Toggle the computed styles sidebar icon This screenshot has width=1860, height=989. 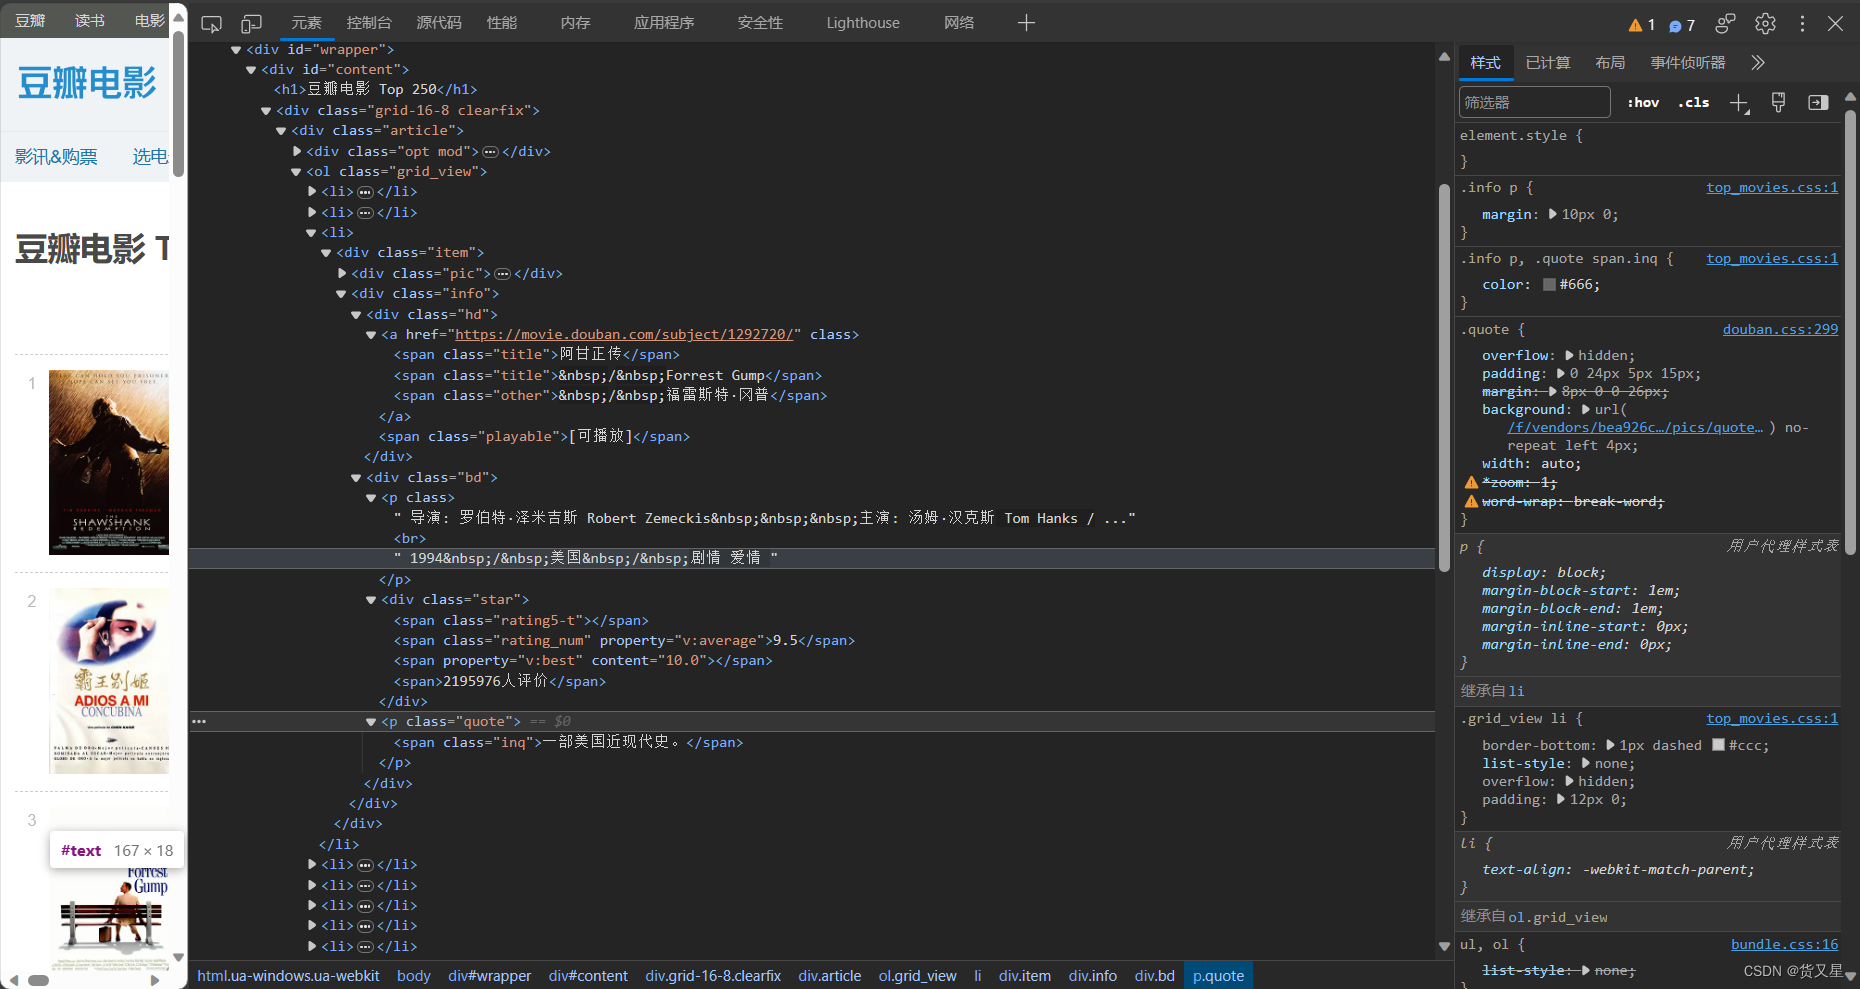[x=1818, y=102]
